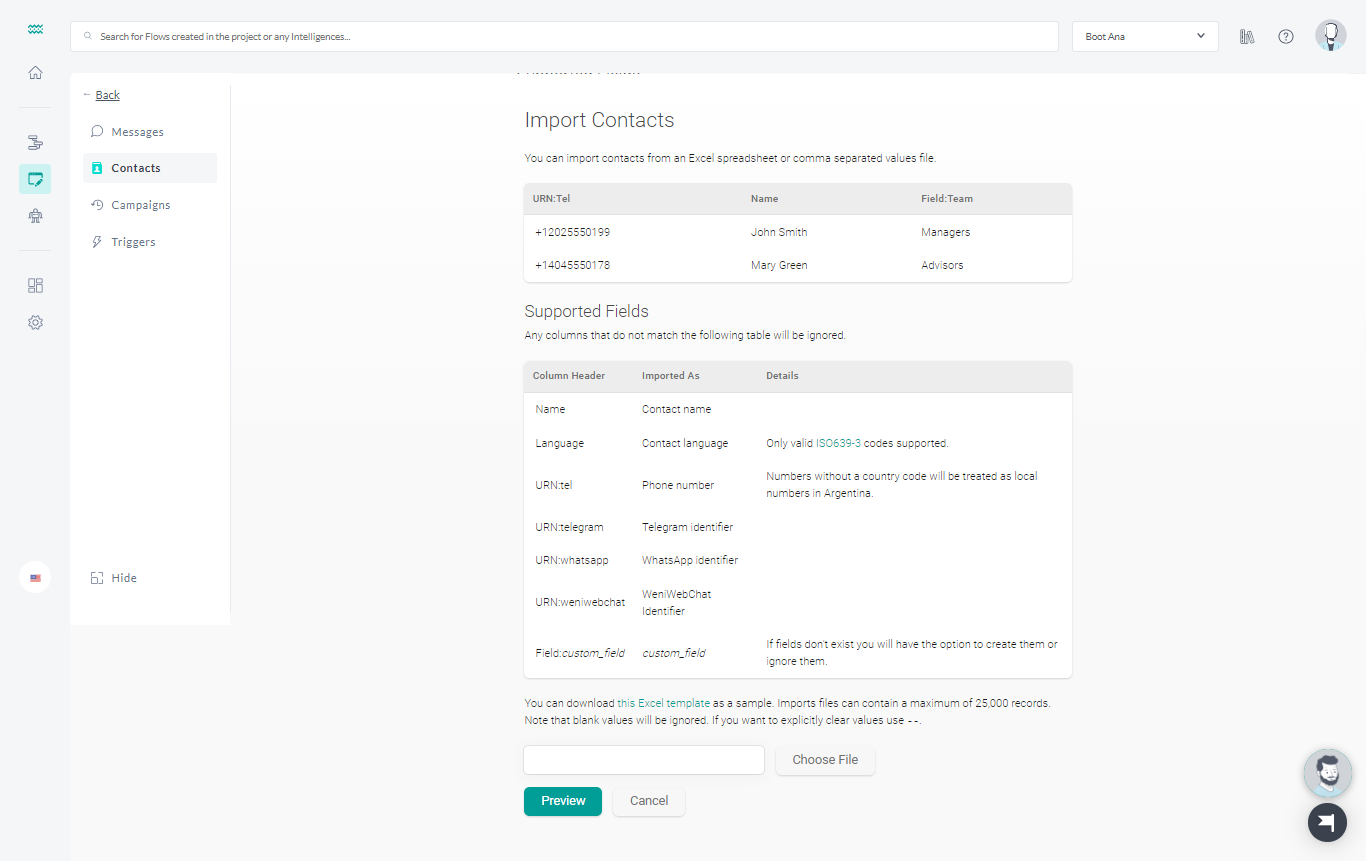Open the Triggers menu item
The width and height of the screenshot is (1367, 861).
coord(133,242)
